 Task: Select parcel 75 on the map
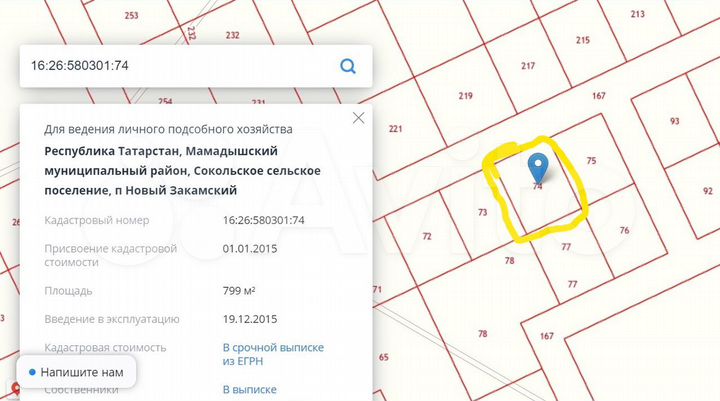point(591,161)
